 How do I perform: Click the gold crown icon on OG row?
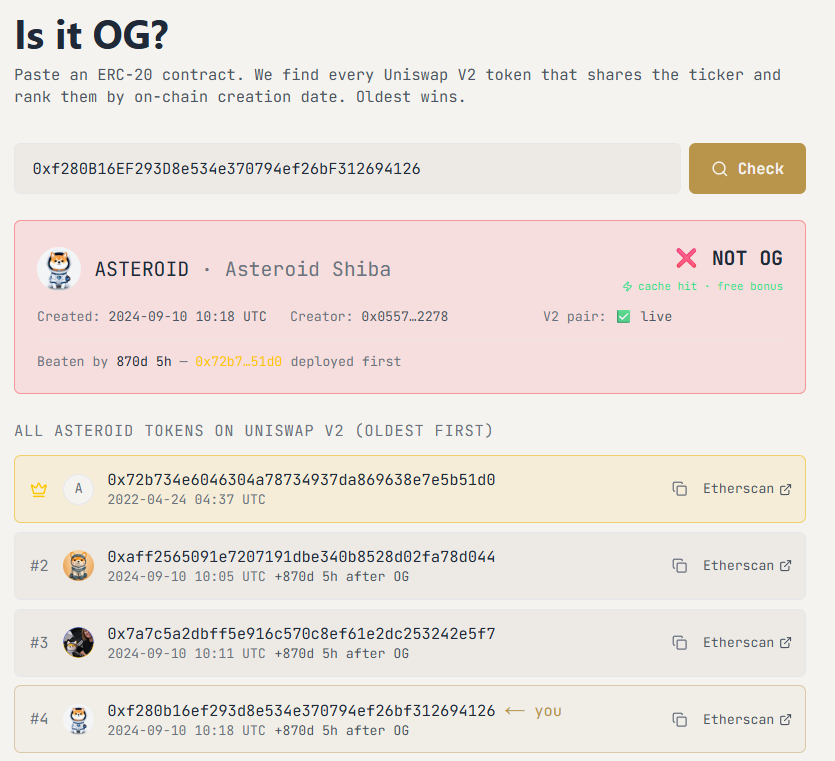coord(39,489)
